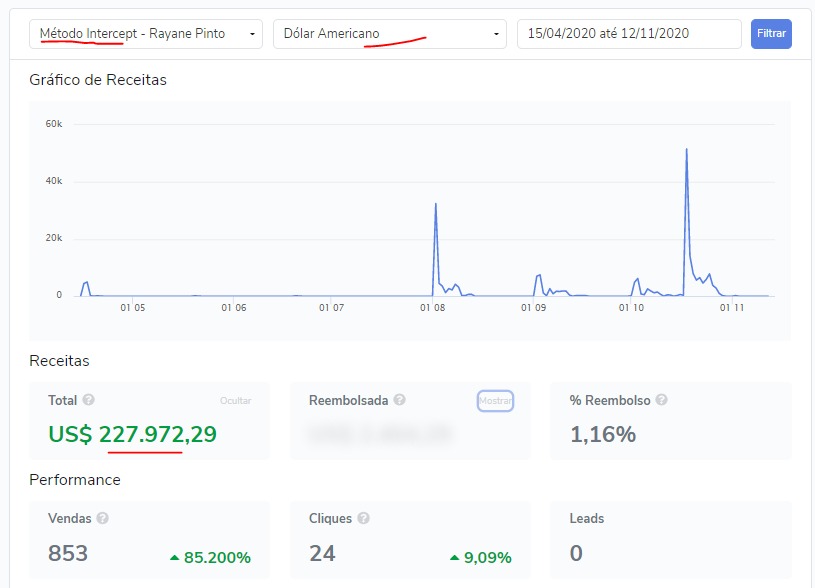Viewport: 815px width, 588px height.
Task: Open the Método Intercept product dropdown
Action: (x=146, y=34)
